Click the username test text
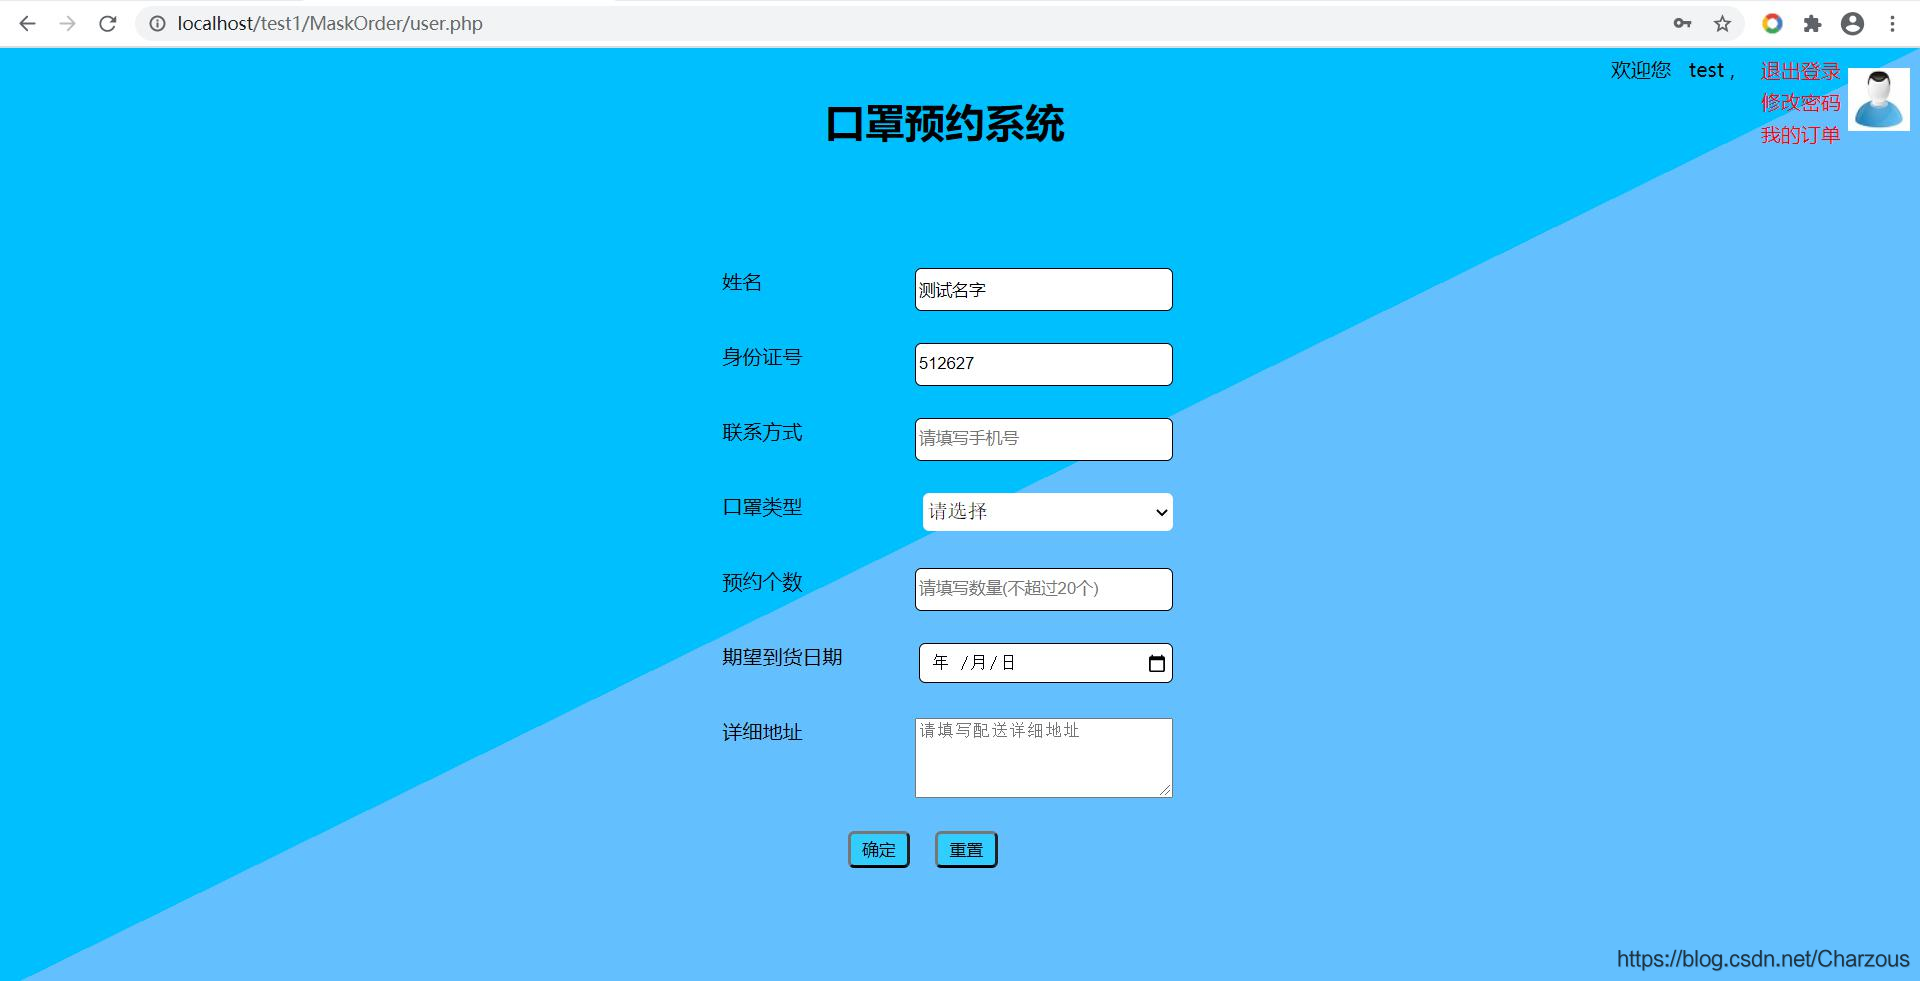 coord(1706,70)
